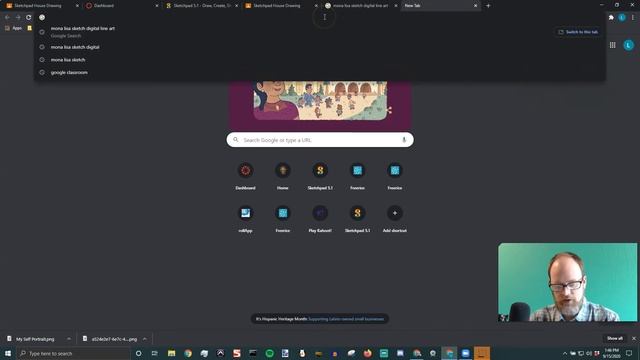The height and width of the screenshot is (360, 640).
Task: Open Zoom from the taskbar
Action: (x=465, y=353)
